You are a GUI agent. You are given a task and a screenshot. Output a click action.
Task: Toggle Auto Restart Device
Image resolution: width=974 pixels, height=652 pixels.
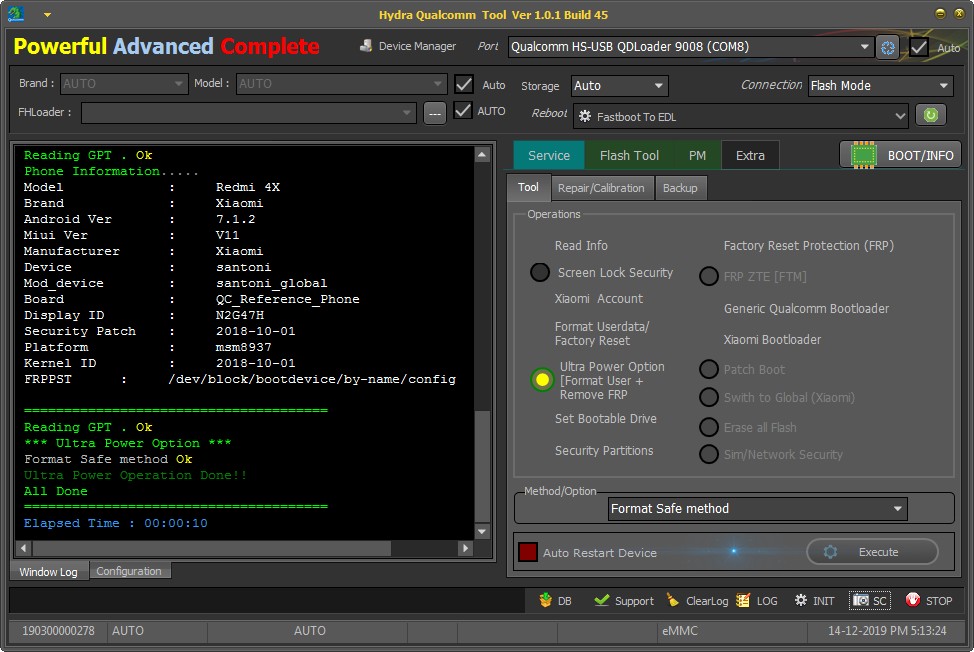coord(527,552)
